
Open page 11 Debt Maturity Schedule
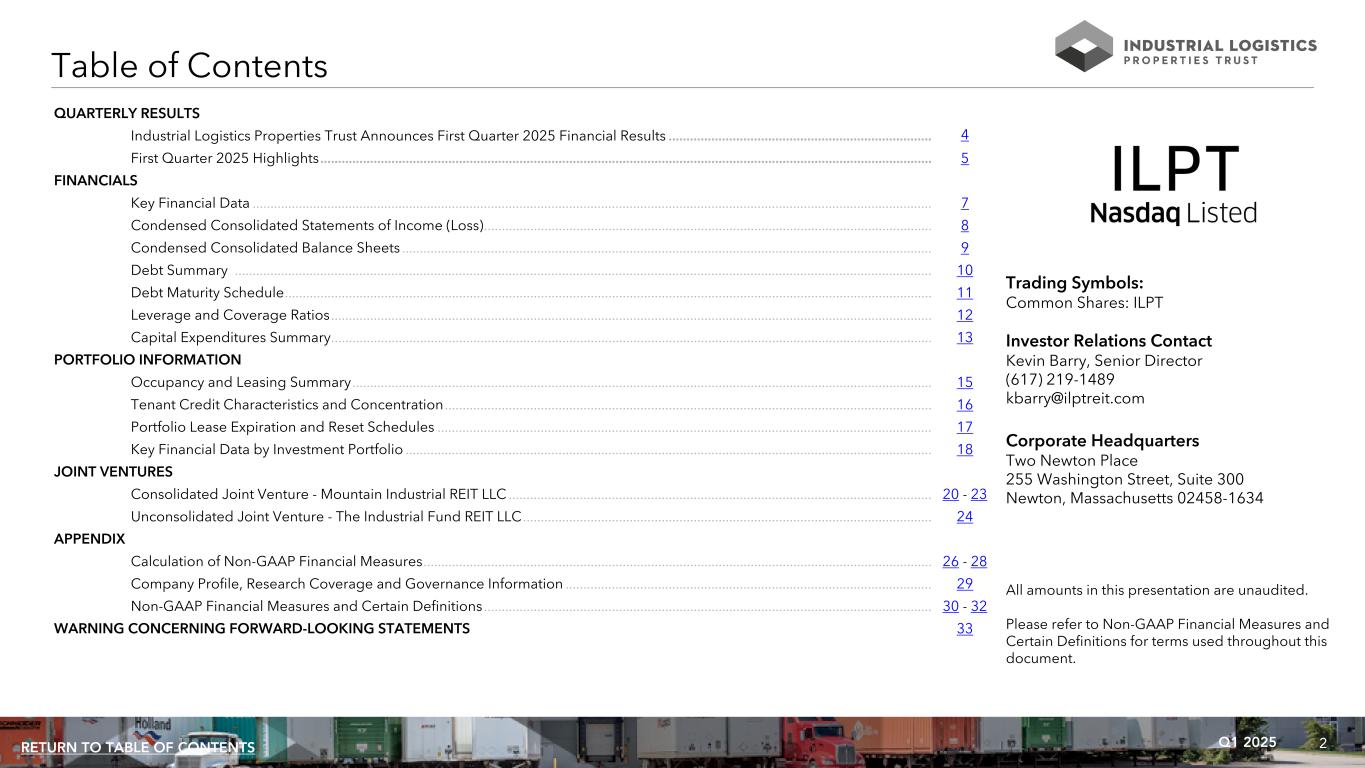click(x=964, y=293)
